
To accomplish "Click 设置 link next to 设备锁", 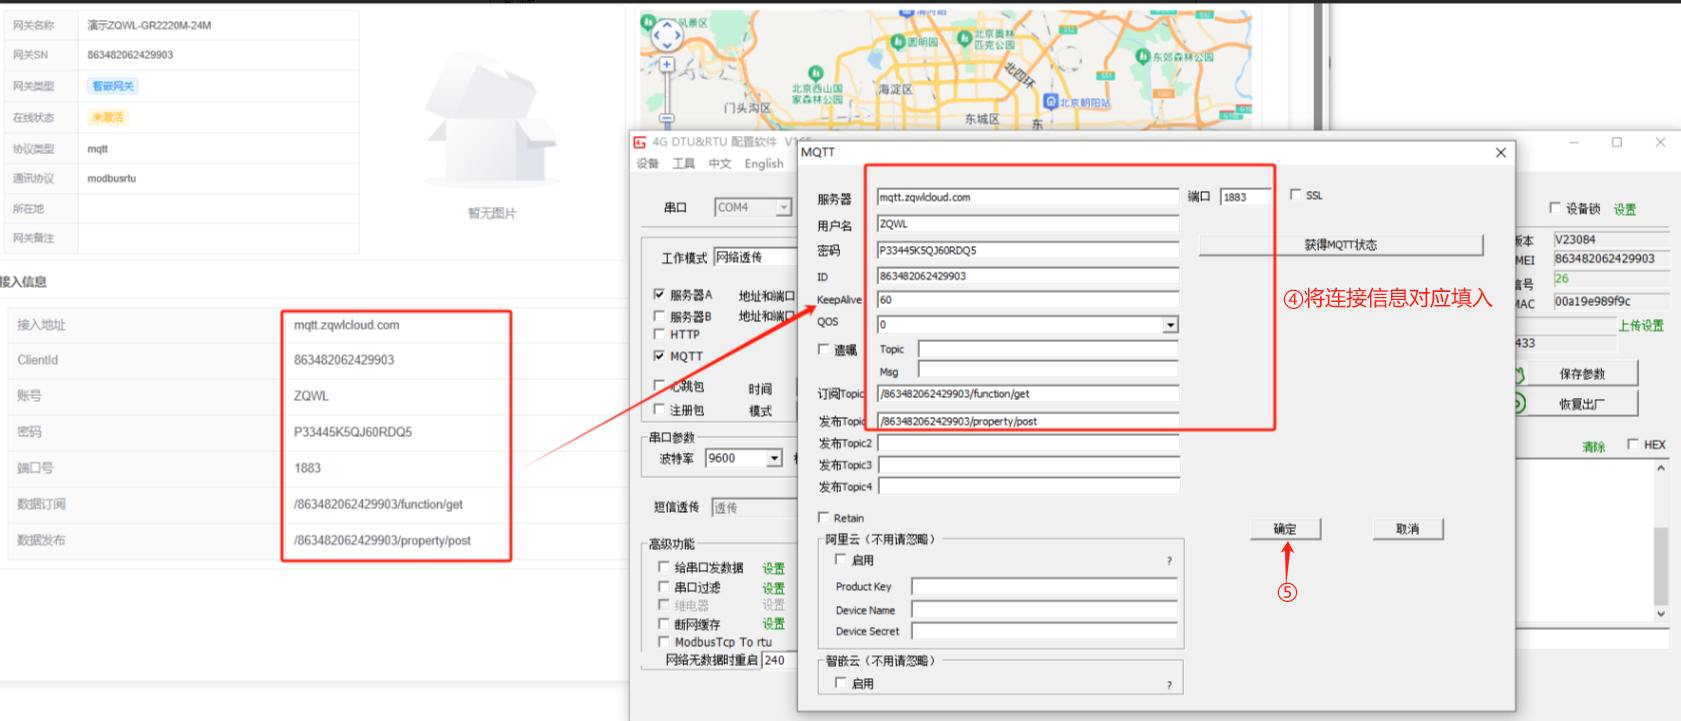I will point(1625,209).
